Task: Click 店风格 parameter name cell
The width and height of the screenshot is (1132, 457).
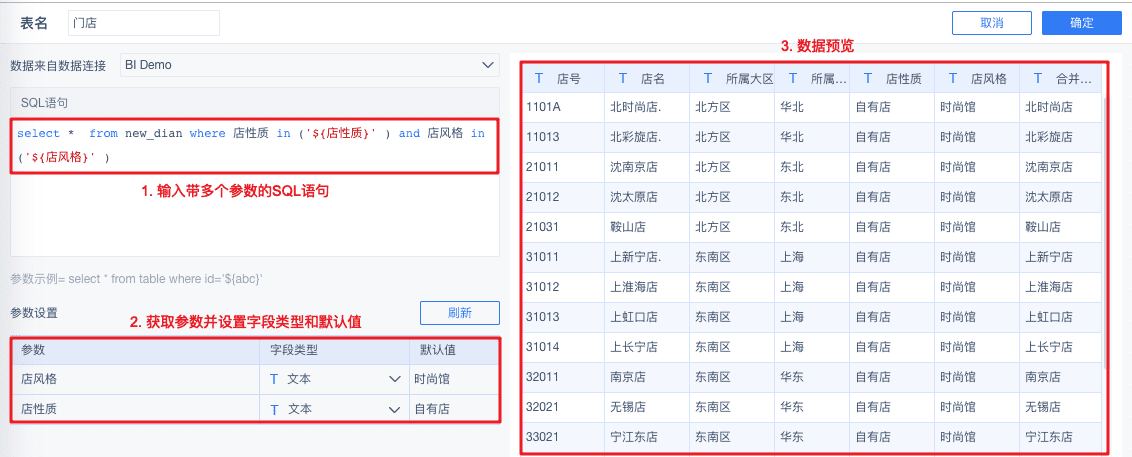Action: (x=136, y=379)
